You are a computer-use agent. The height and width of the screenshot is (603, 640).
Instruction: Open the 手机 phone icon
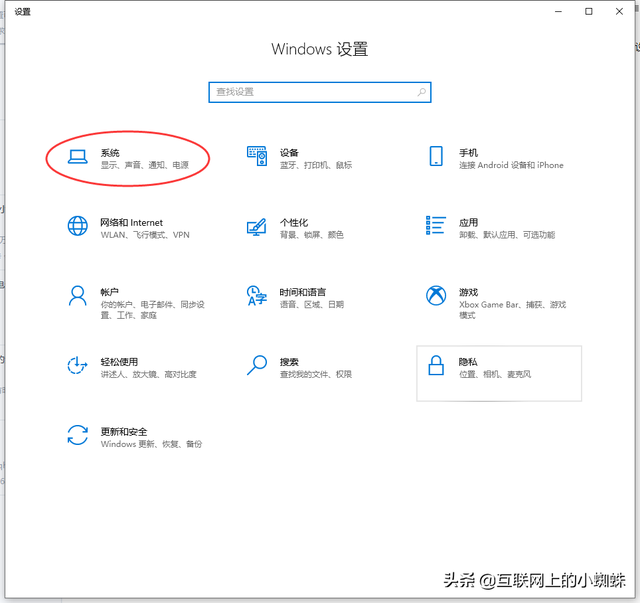[436, 156]
